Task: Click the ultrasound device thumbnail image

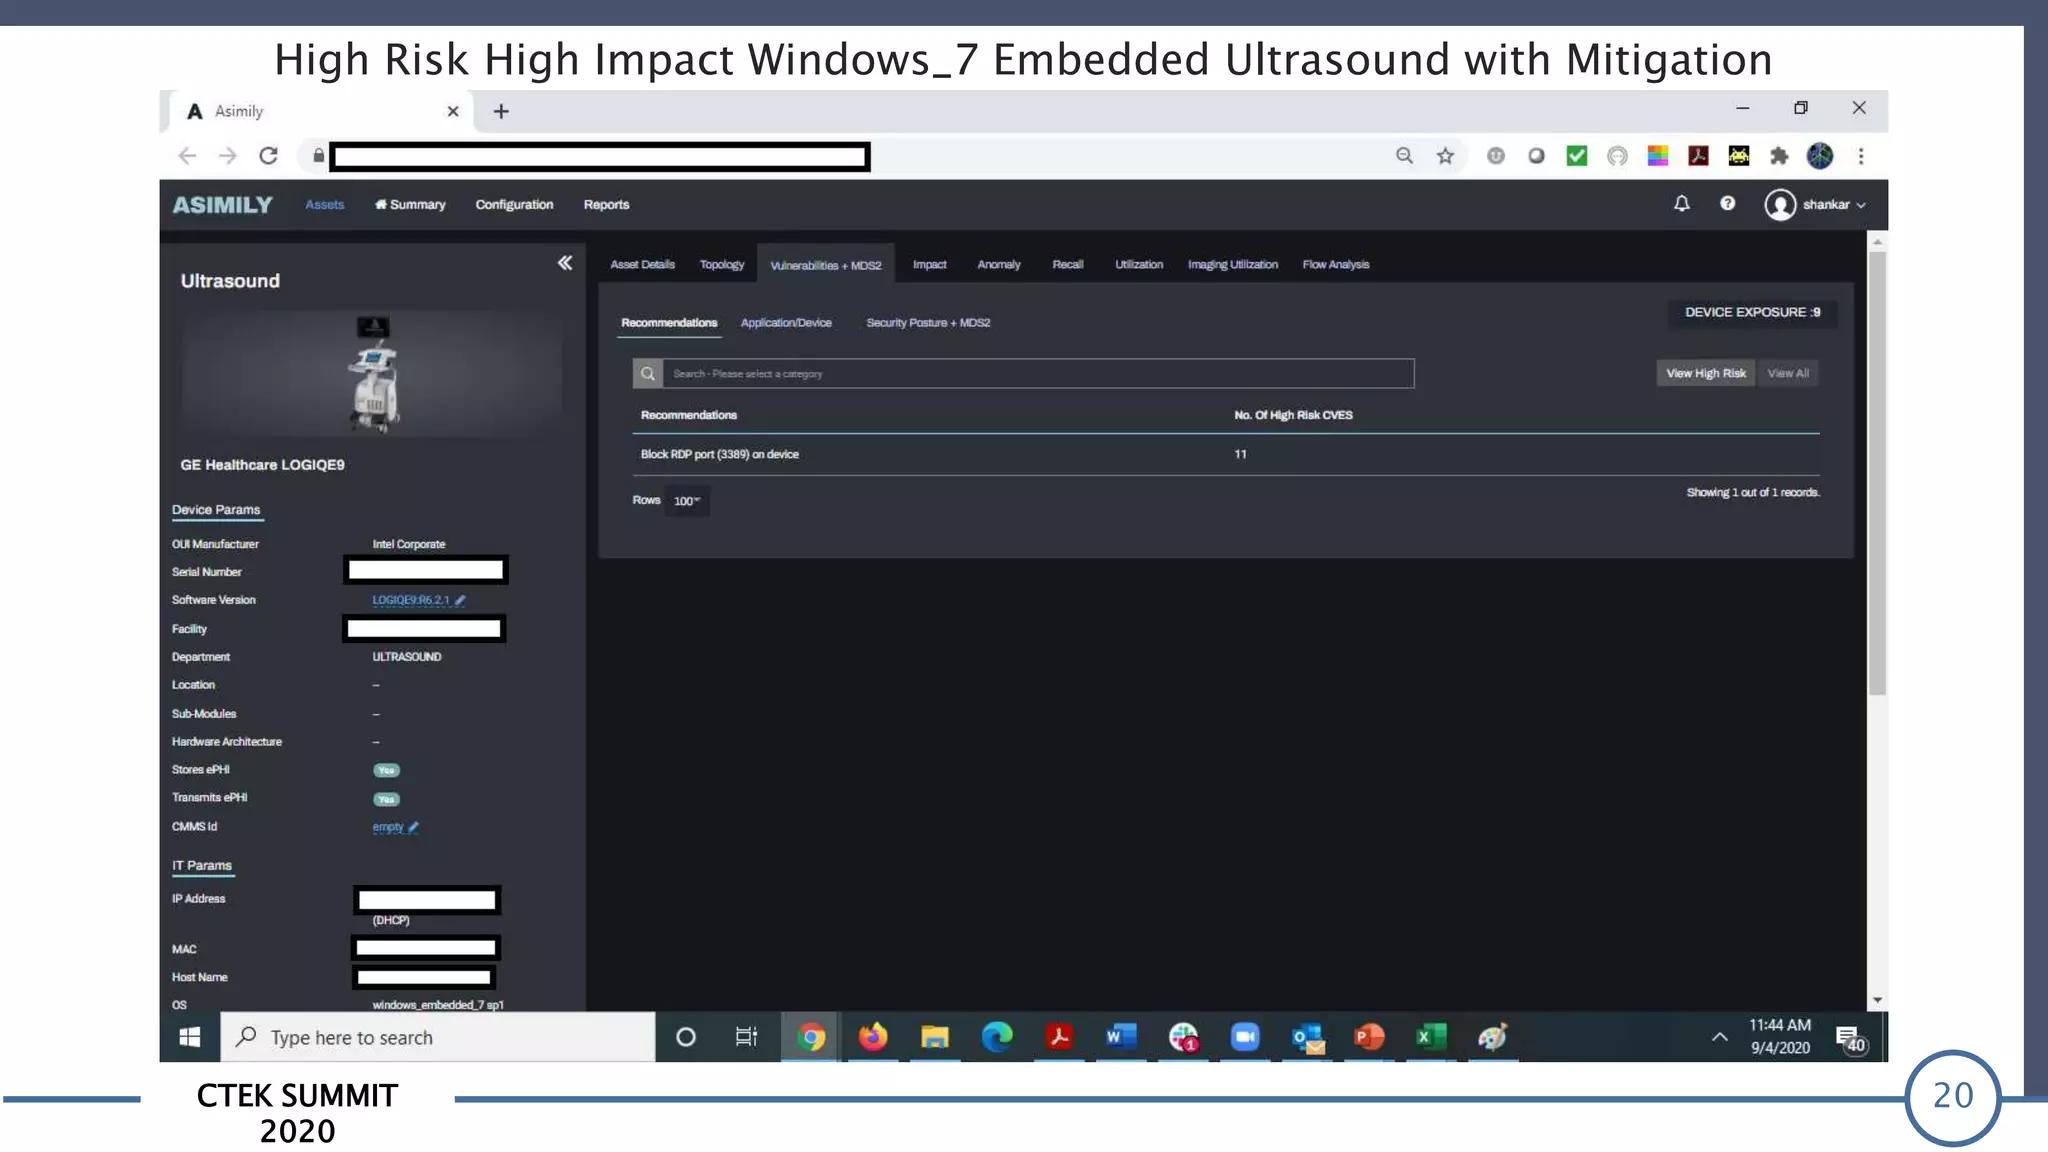Action: (374, 373)
